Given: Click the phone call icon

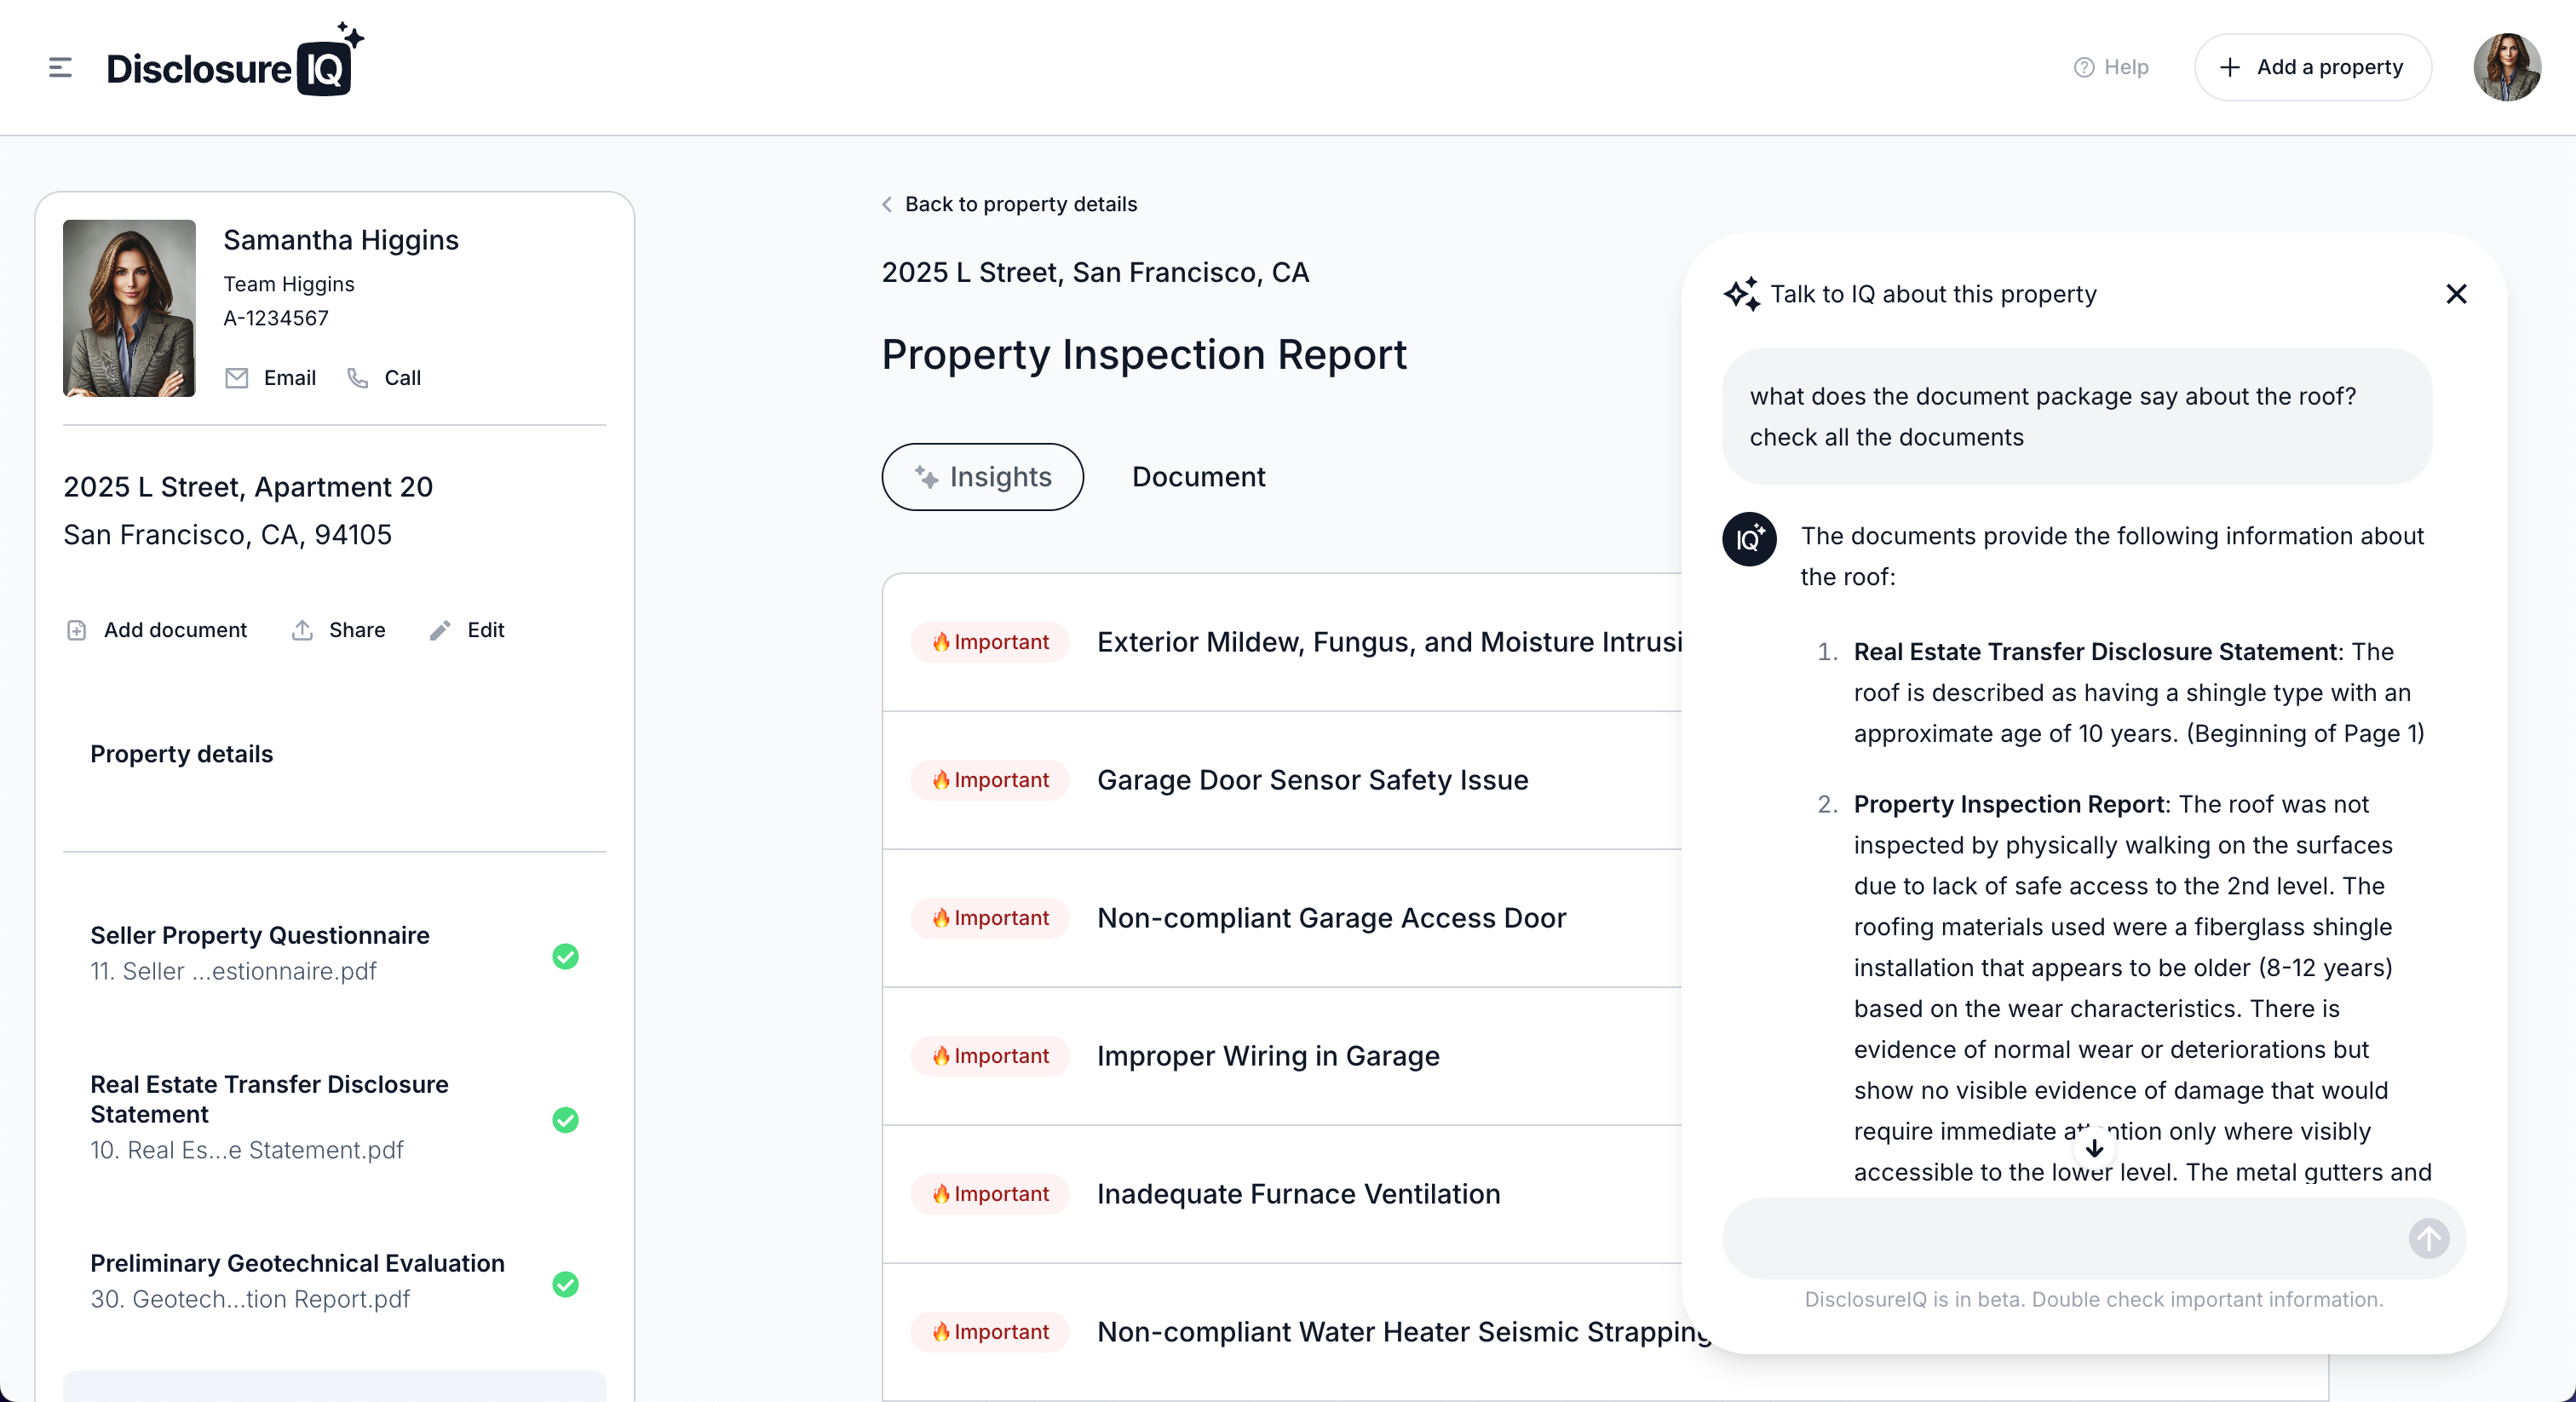Looking at the screenshot, I should click(357, 378).
